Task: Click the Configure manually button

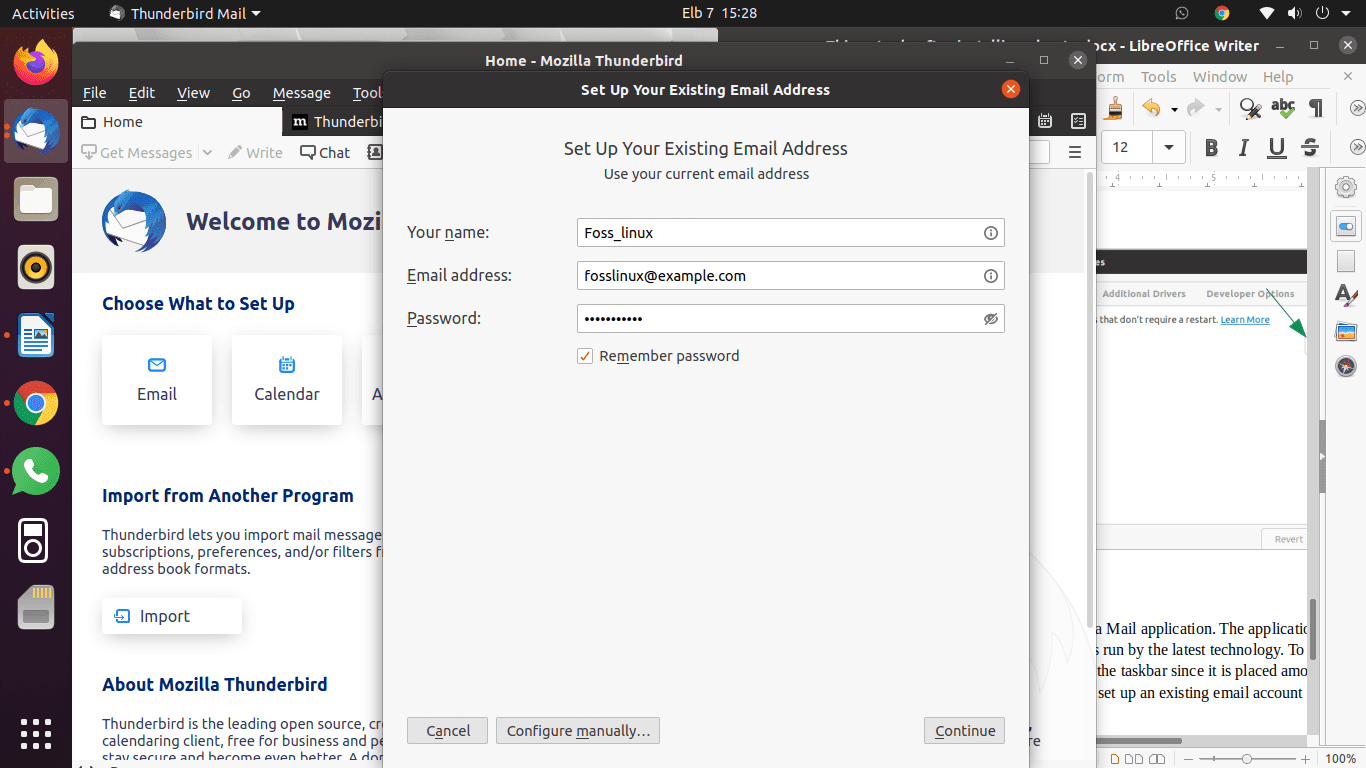Action: click(x=578, y=730)
